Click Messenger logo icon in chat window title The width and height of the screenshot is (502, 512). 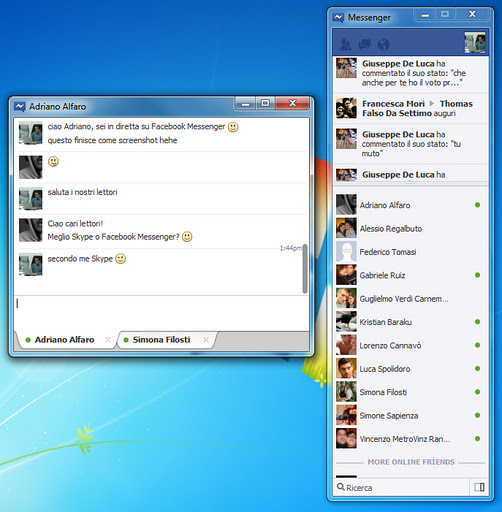pos(20,107)
